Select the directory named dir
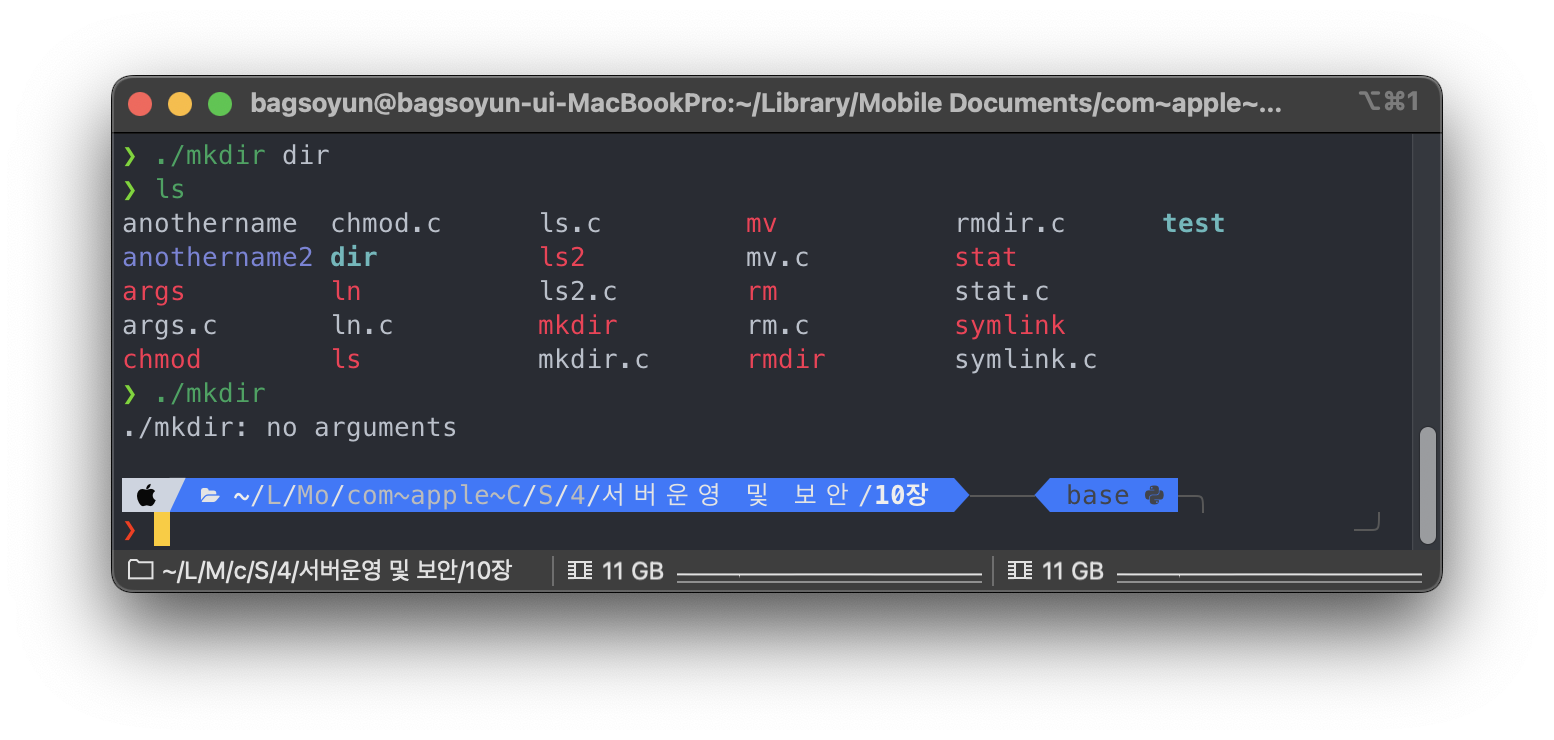The width and height of the screenshot is (1554, 740). [x=354, y=257]
